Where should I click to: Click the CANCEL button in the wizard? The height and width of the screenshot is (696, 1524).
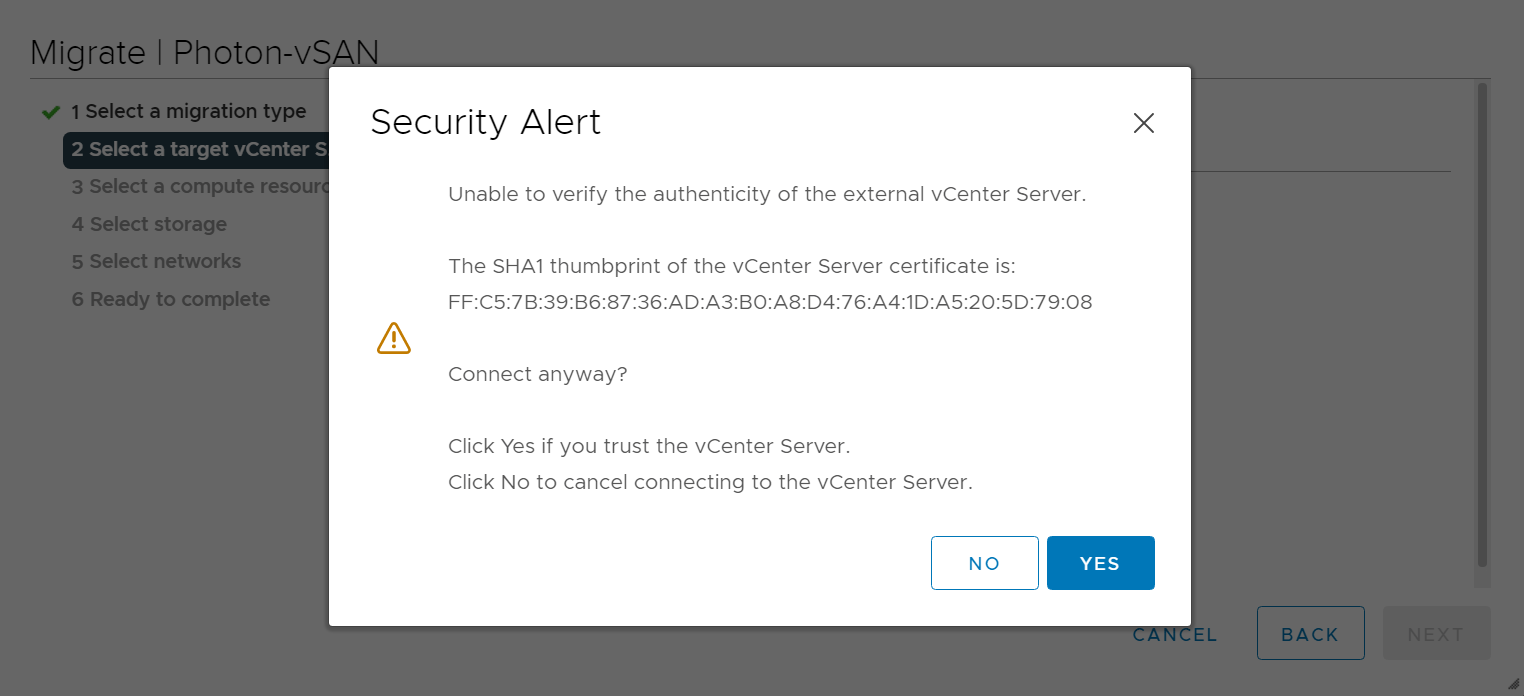1174,634
